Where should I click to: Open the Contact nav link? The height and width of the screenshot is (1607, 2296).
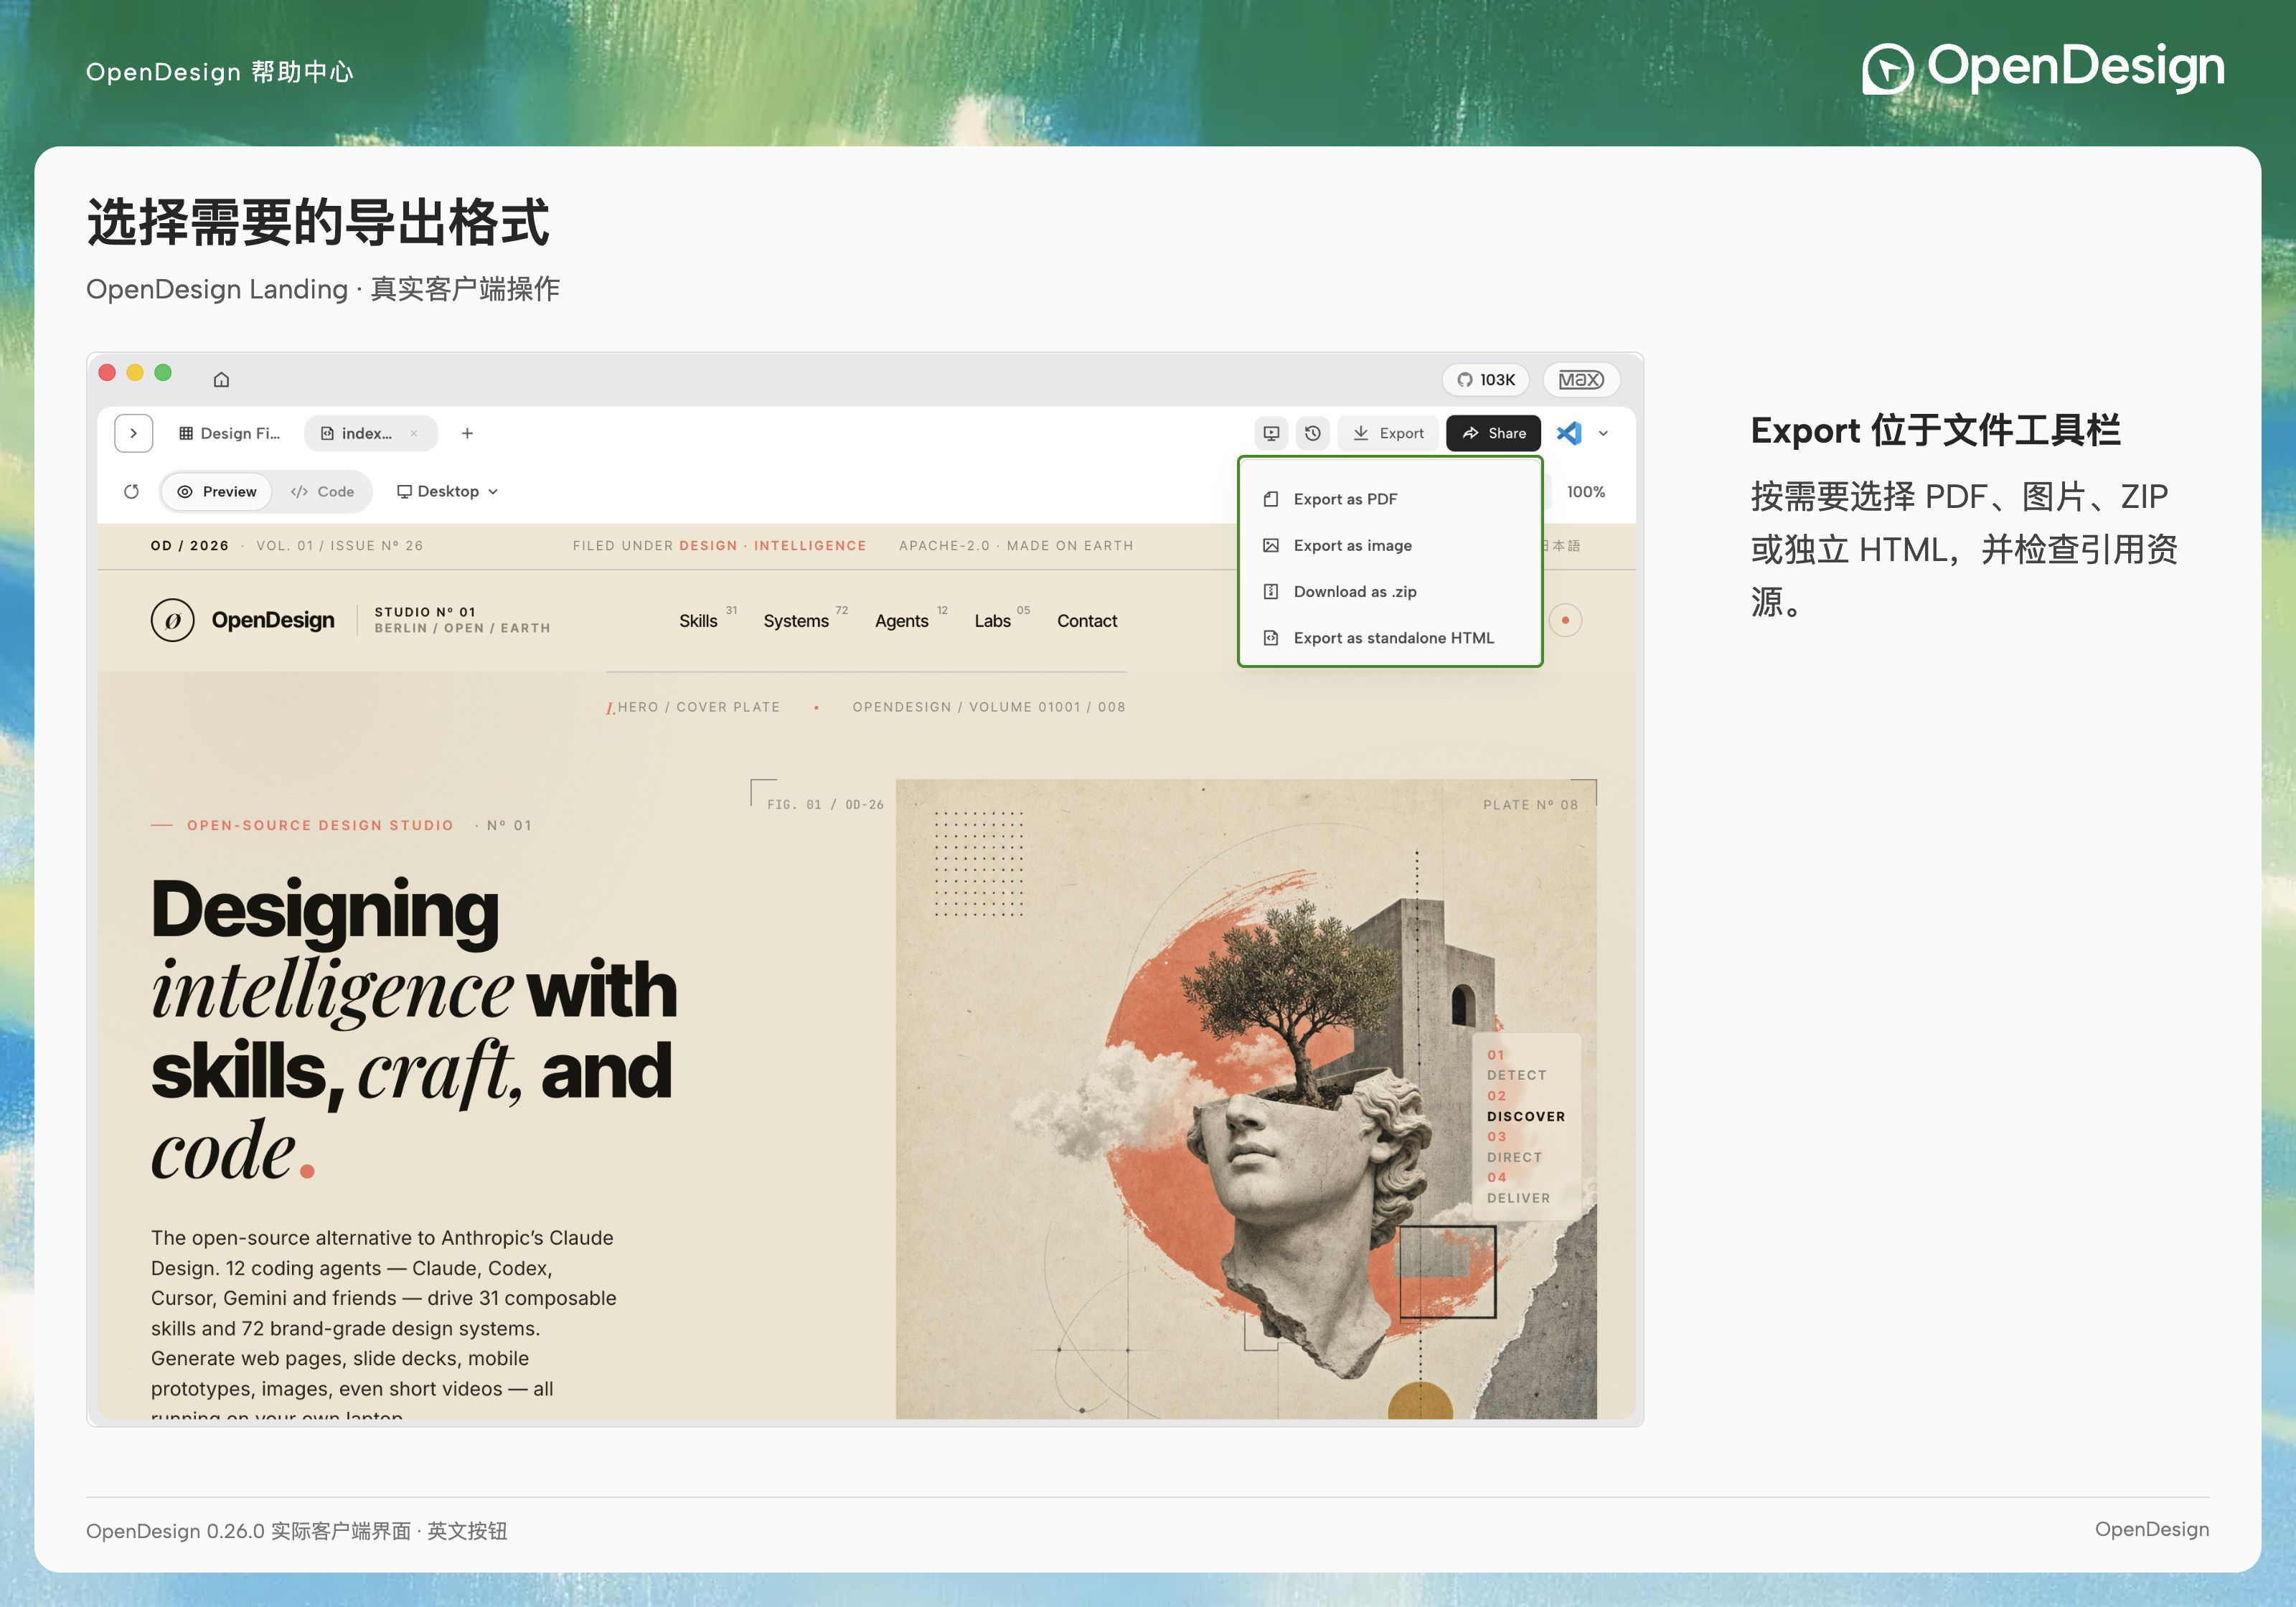1087,621
